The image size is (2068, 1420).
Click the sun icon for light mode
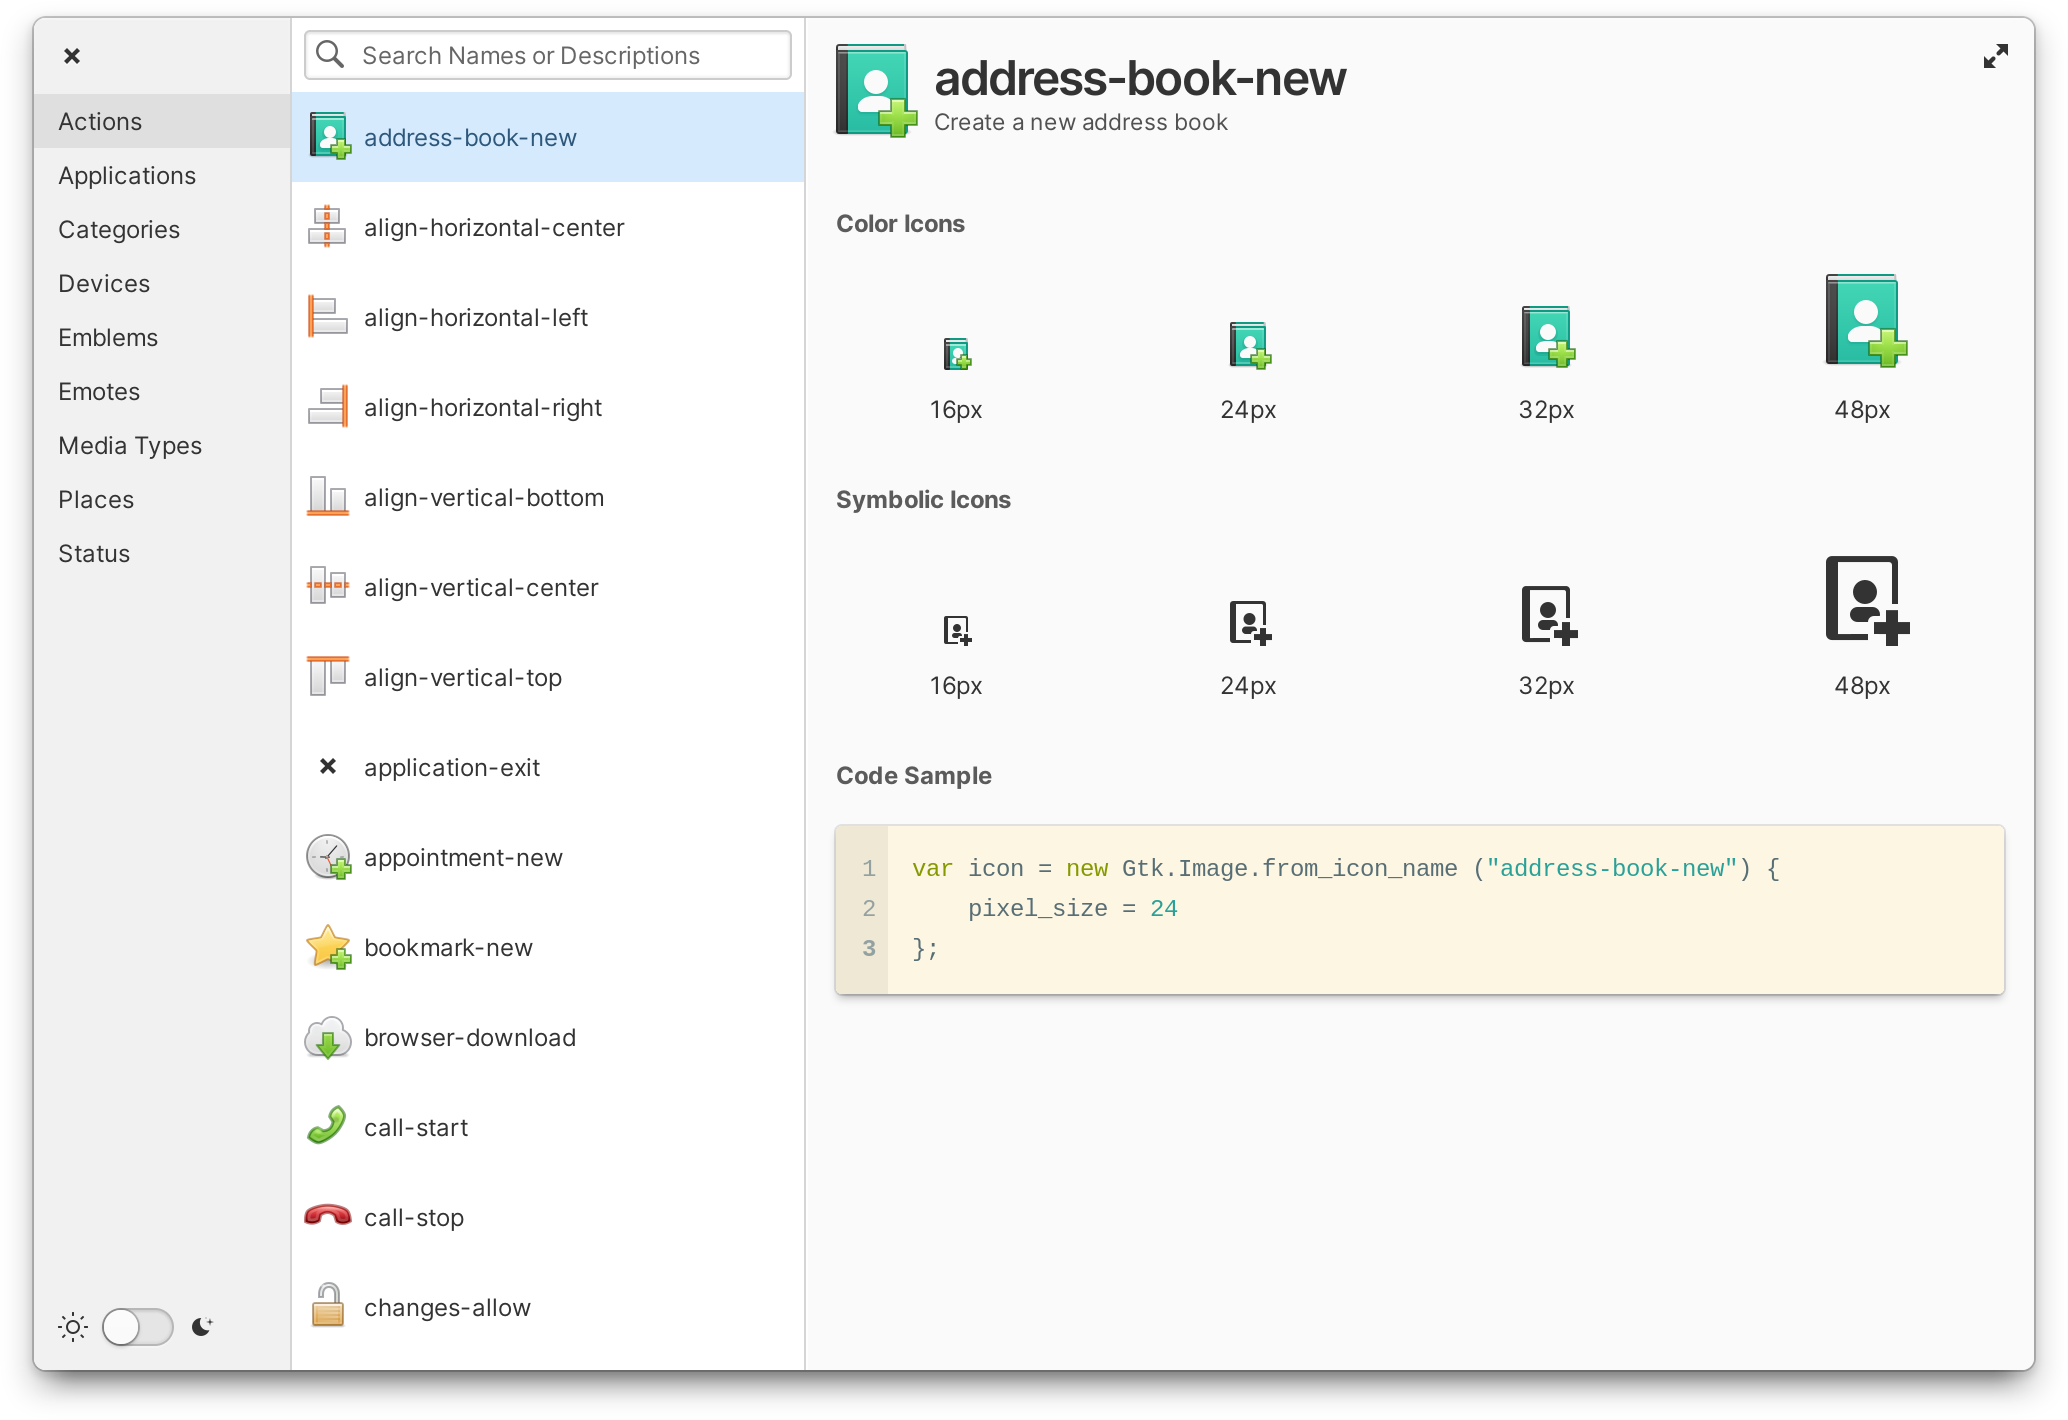pyautogui.click(x=73, y=1327)
